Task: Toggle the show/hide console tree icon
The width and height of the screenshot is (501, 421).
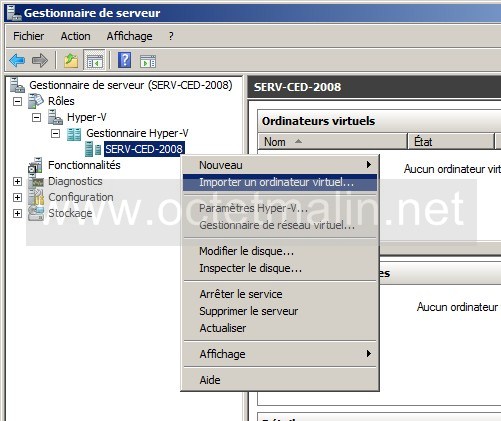Action: (x=95, y=61)
